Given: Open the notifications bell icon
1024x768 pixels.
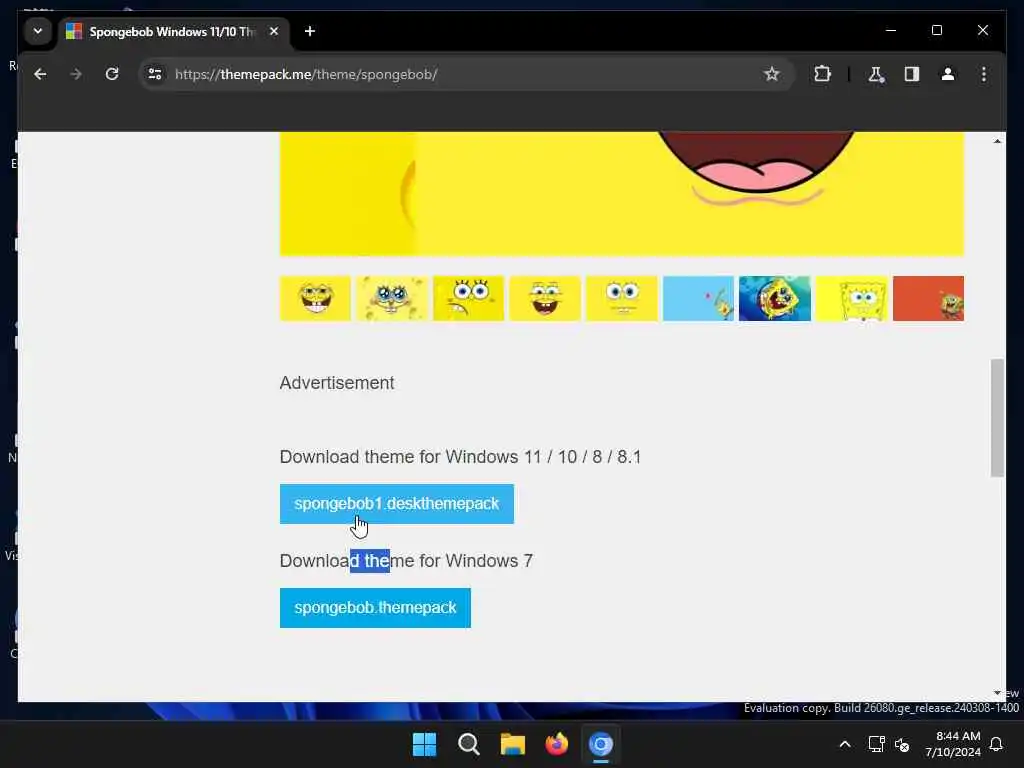Looking at the screenshot, I should pyautogui.click(x=996, y=744).
